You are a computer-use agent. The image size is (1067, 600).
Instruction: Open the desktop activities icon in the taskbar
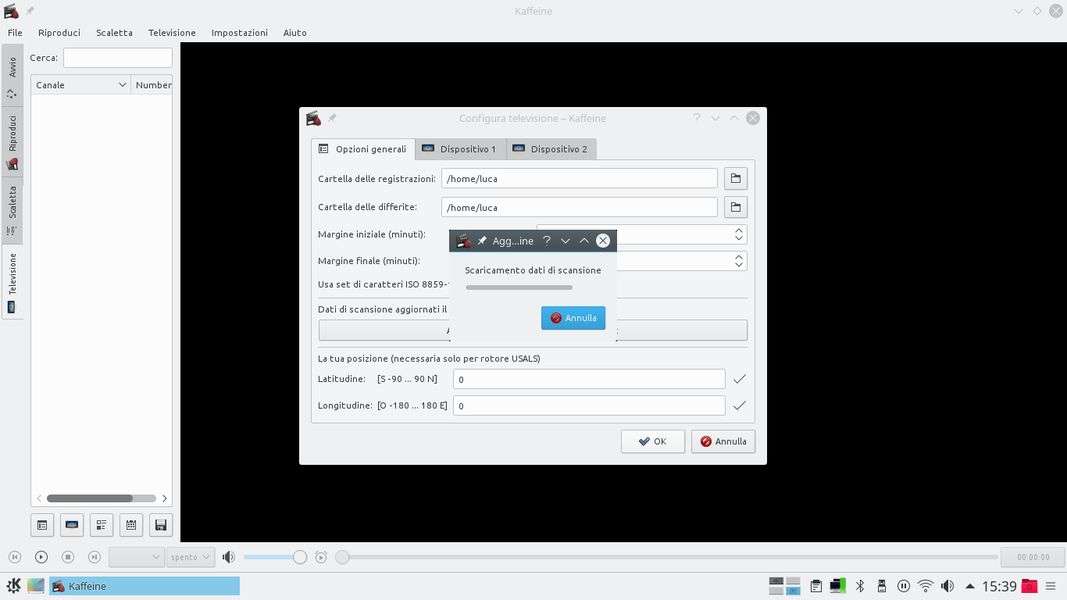tap(35, 586)
